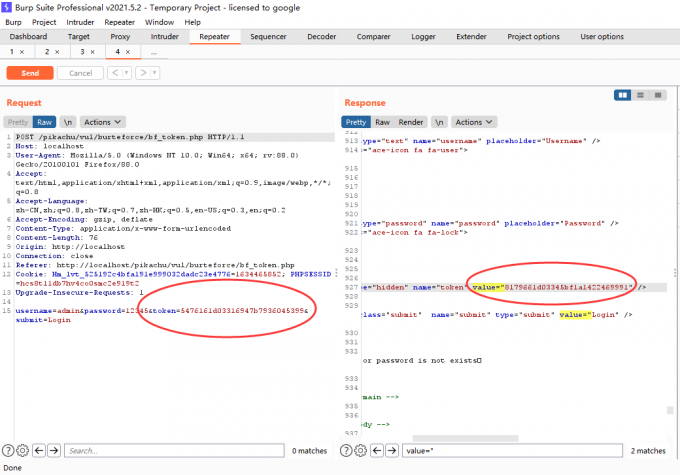
Task: Close Repeater tab 2
Action: point(57,52)
